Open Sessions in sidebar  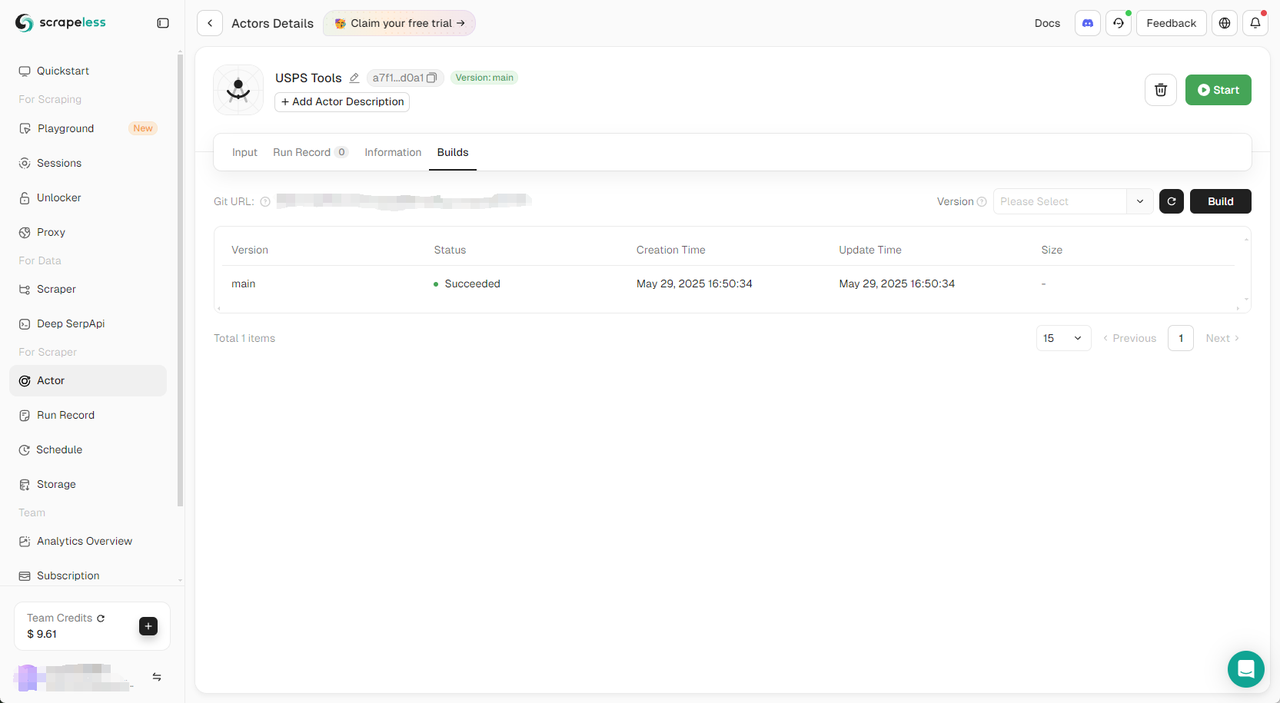tap(88, 163)
